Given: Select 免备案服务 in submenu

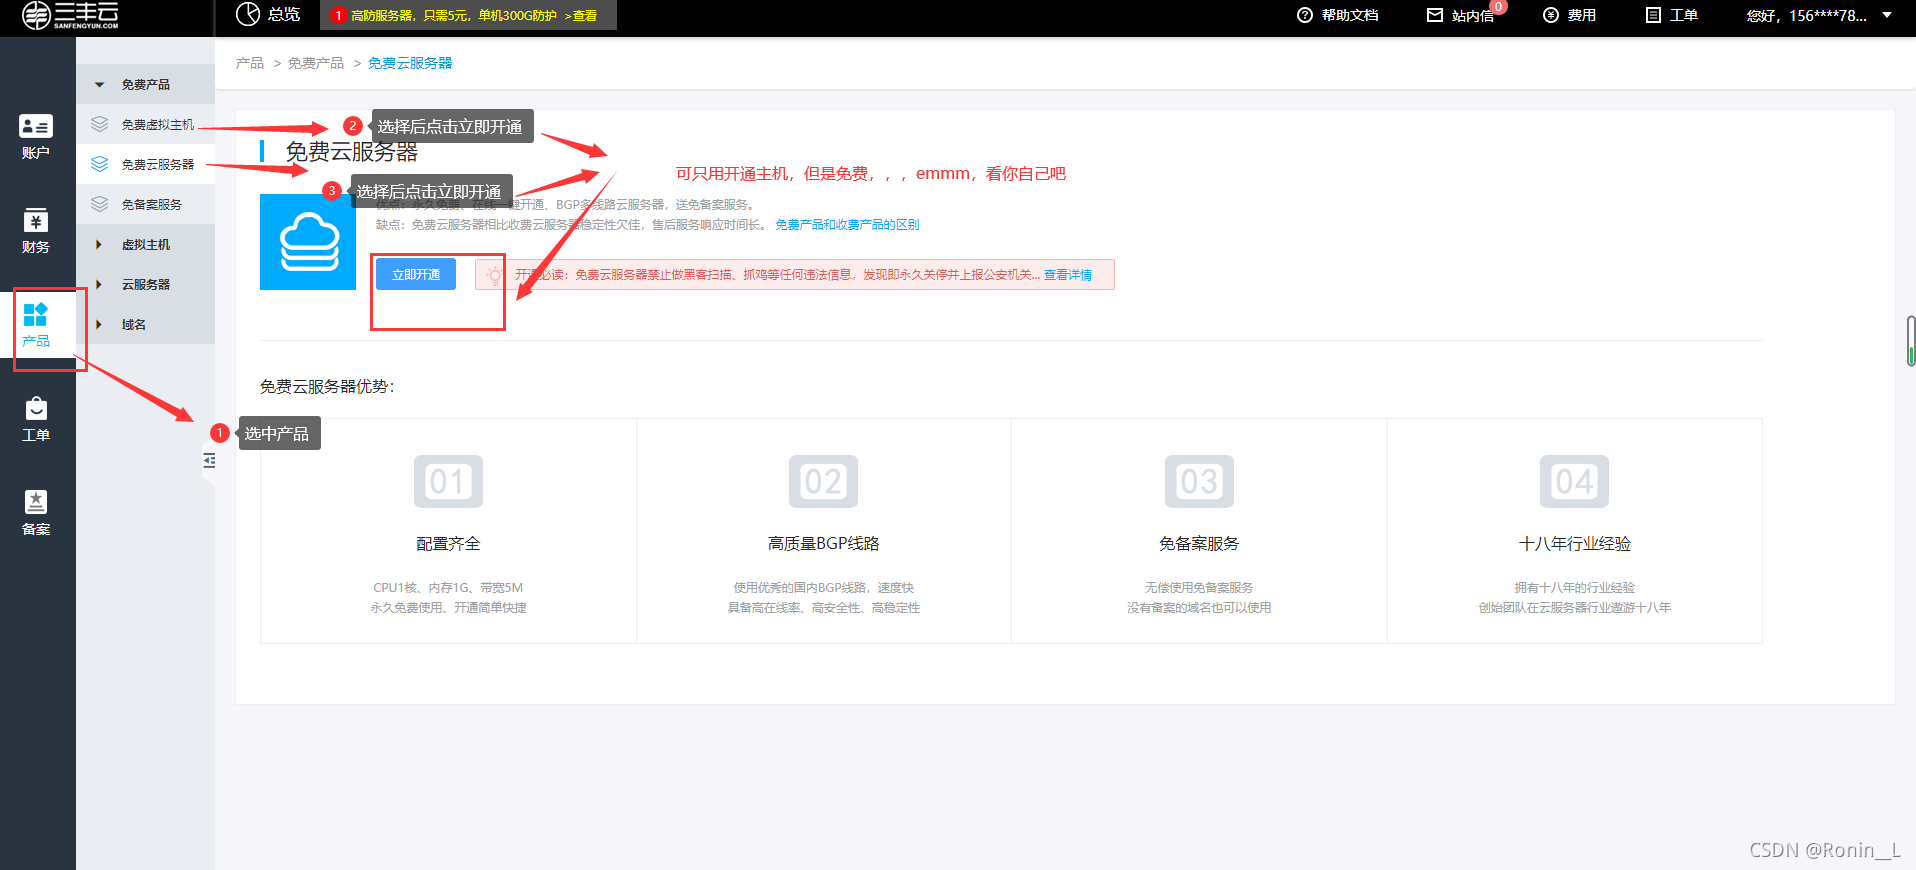Looking at the screenshot, I should click(x=152, y=204).
